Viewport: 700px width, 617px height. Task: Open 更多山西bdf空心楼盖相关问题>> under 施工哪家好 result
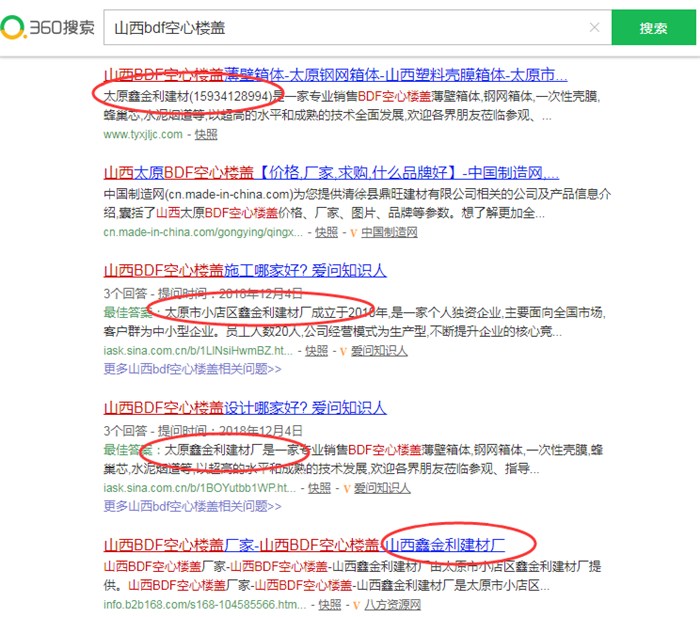tap(192, 369)
